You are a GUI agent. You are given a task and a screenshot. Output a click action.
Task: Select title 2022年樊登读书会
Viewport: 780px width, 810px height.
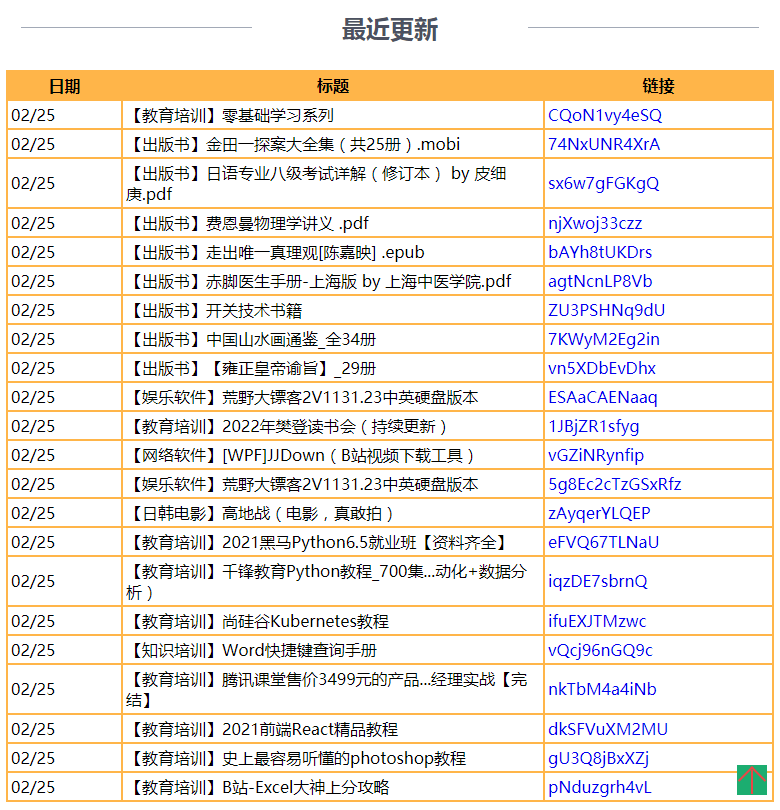click(x=287, y=426)
